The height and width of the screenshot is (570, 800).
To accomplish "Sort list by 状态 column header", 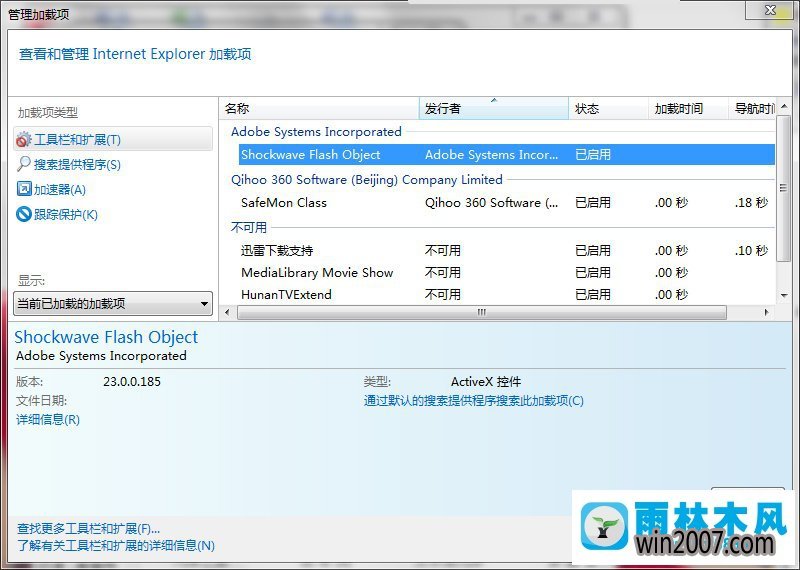I will (x=608, y=109).
